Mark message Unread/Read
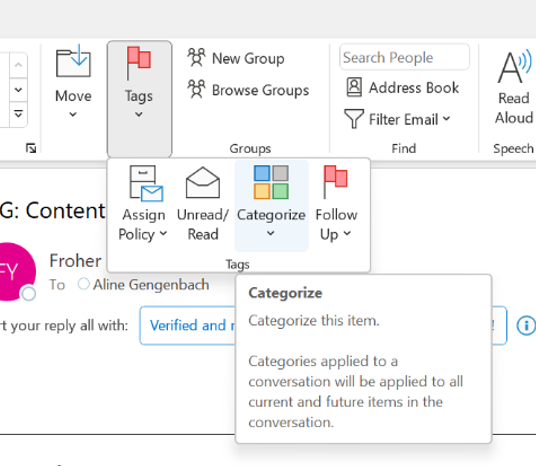Image resolution: width=536 pixels, height=466 pixels. pyautogui.click(x=203, y=204)
